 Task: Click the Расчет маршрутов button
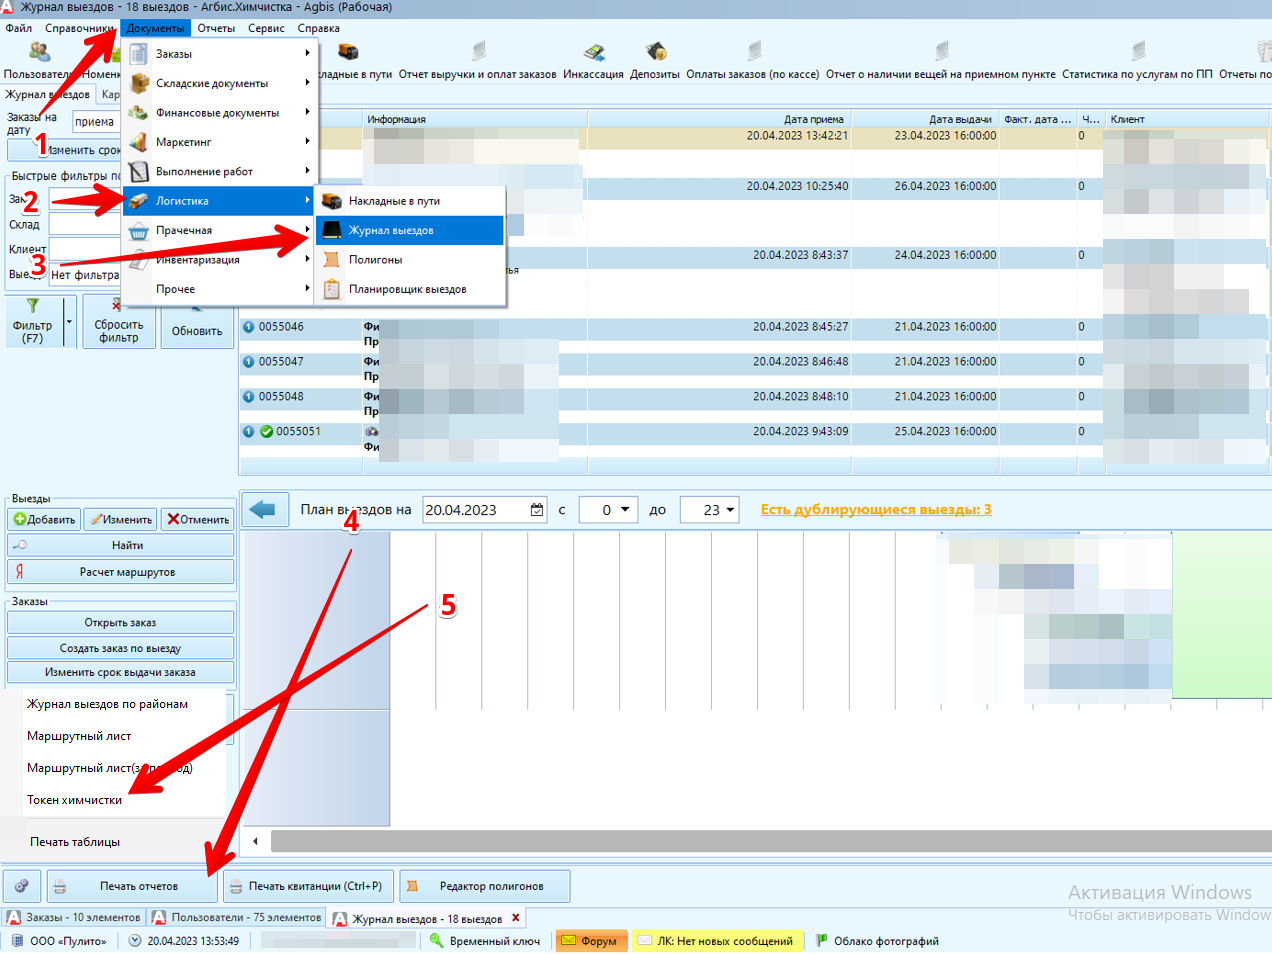pos(121,572)
